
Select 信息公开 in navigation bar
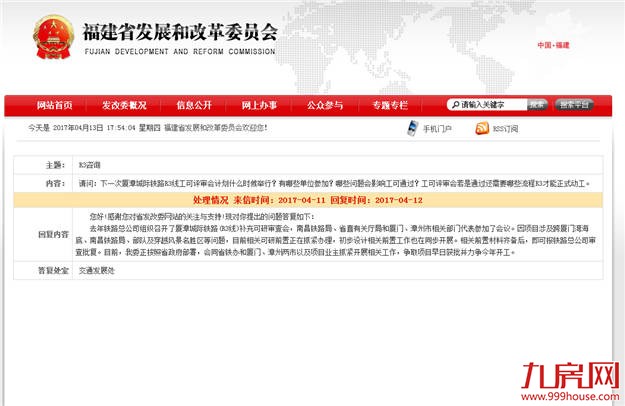194,105
